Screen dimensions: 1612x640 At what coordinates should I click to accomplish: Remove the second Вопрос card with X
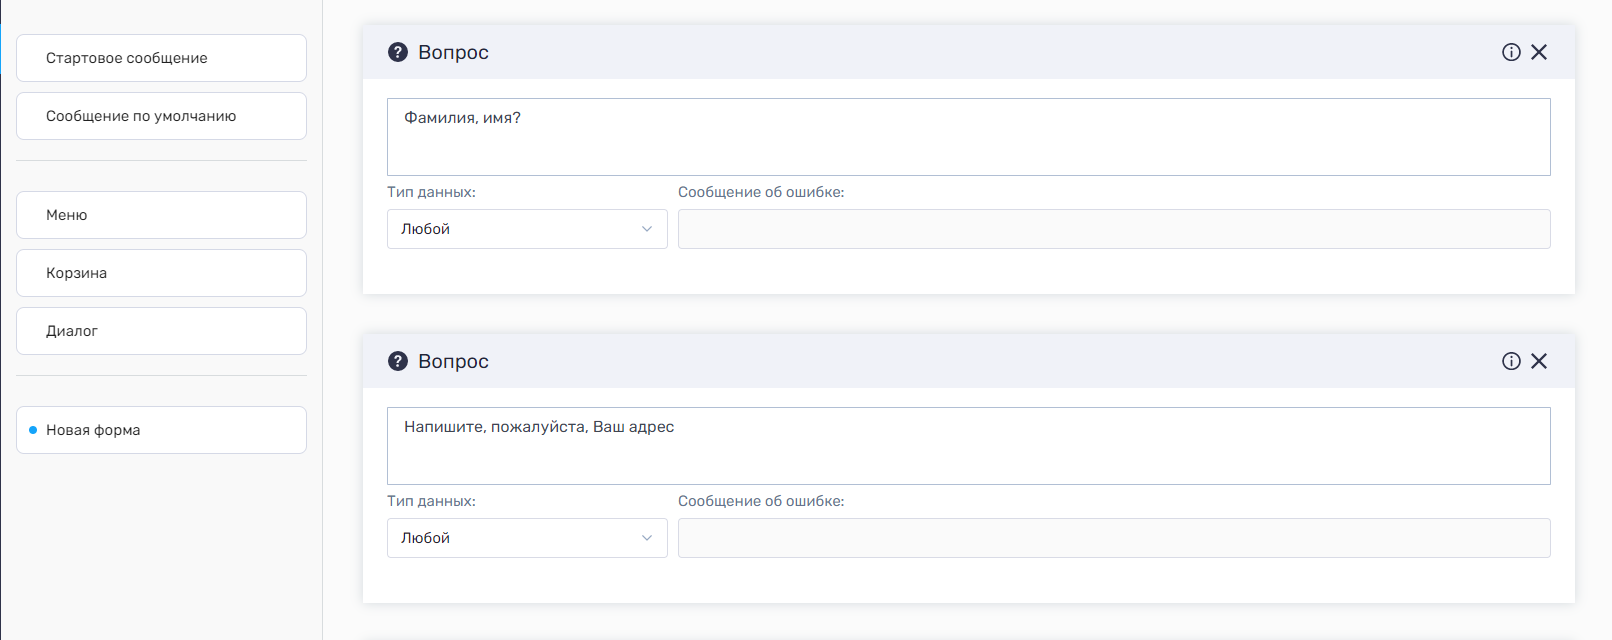tap(1539, 361)
